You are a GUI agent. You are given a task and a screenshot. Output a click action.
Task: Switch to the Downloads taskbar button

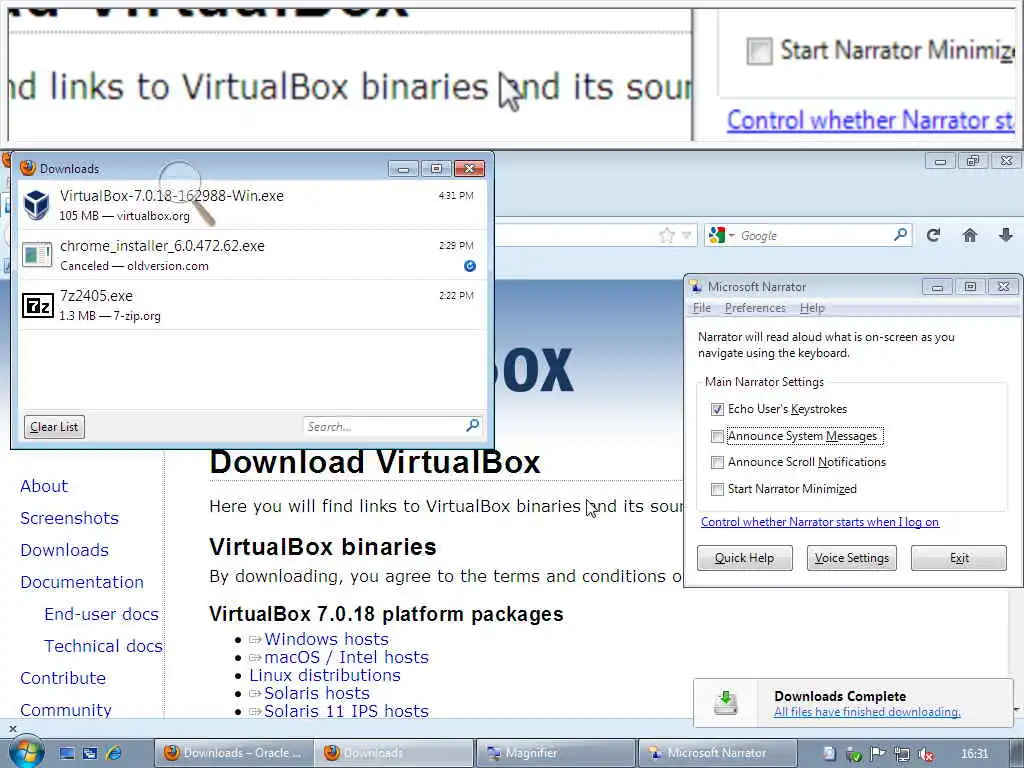click(393, 753)
